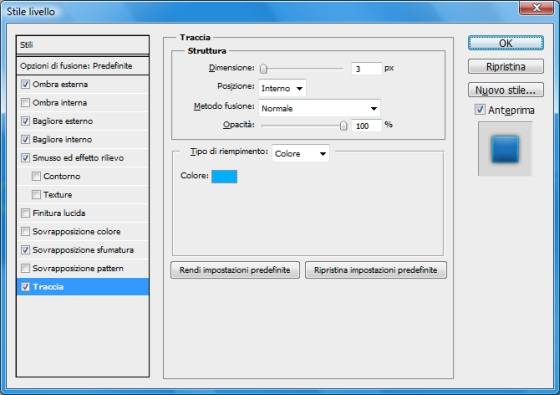Select the Finitura lucida row label
The height and width of the screenshot is (395, 560).
(x=59, y=213)
